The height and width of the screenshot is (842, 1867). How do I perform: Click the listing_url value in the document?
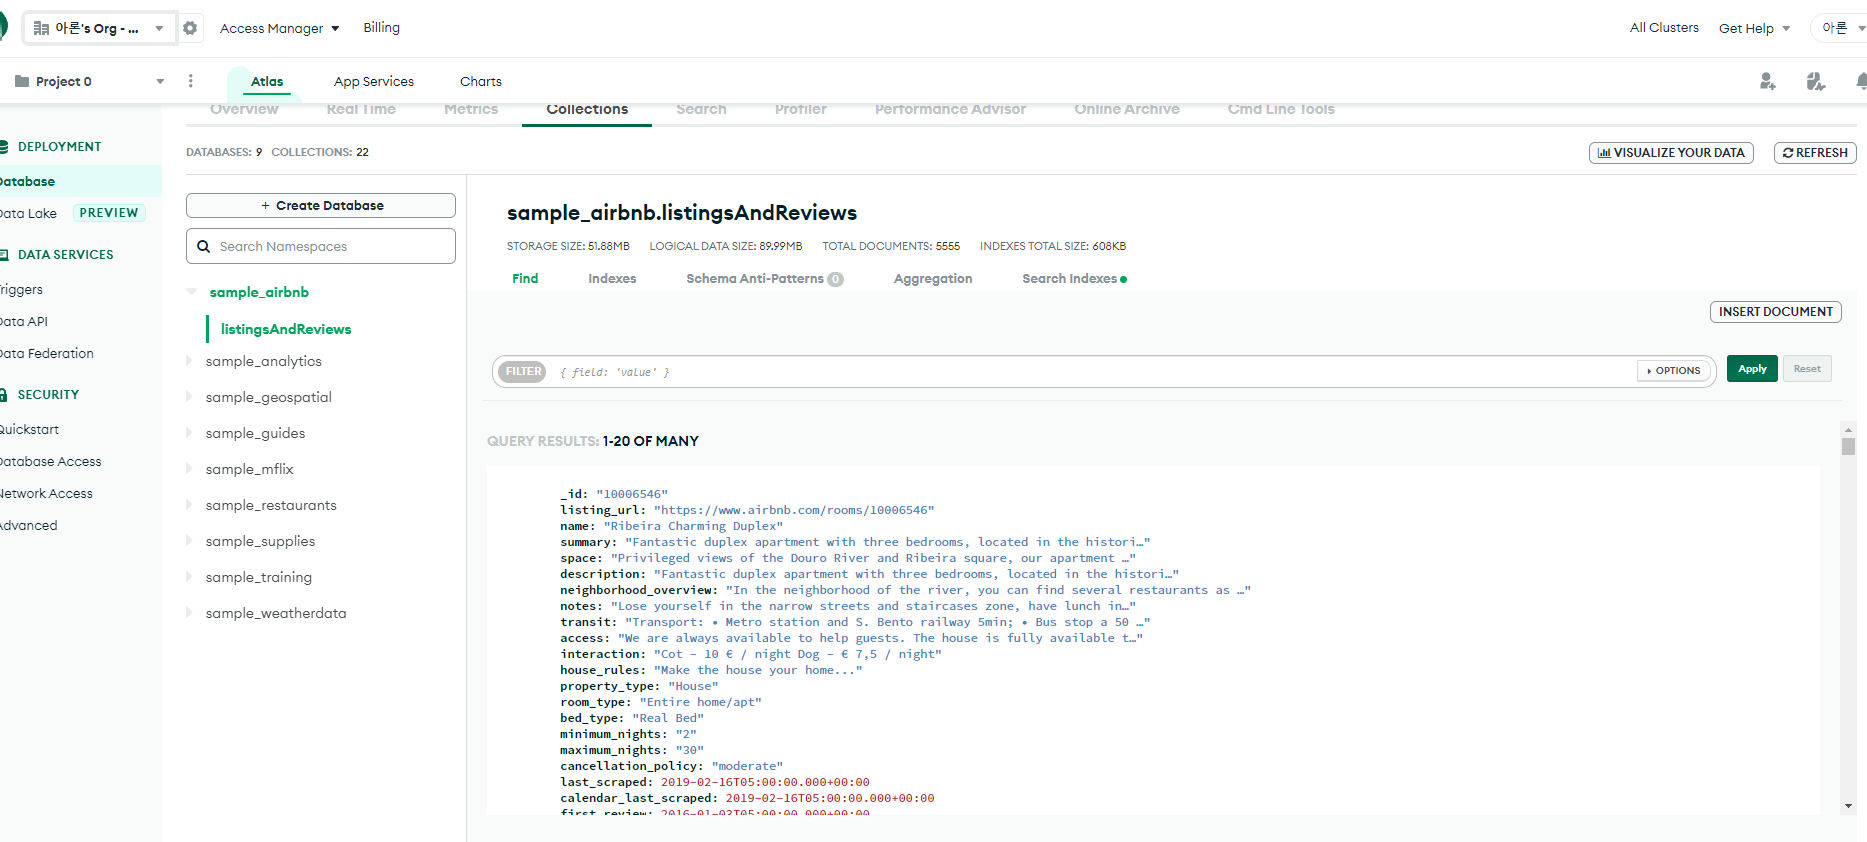794,510
